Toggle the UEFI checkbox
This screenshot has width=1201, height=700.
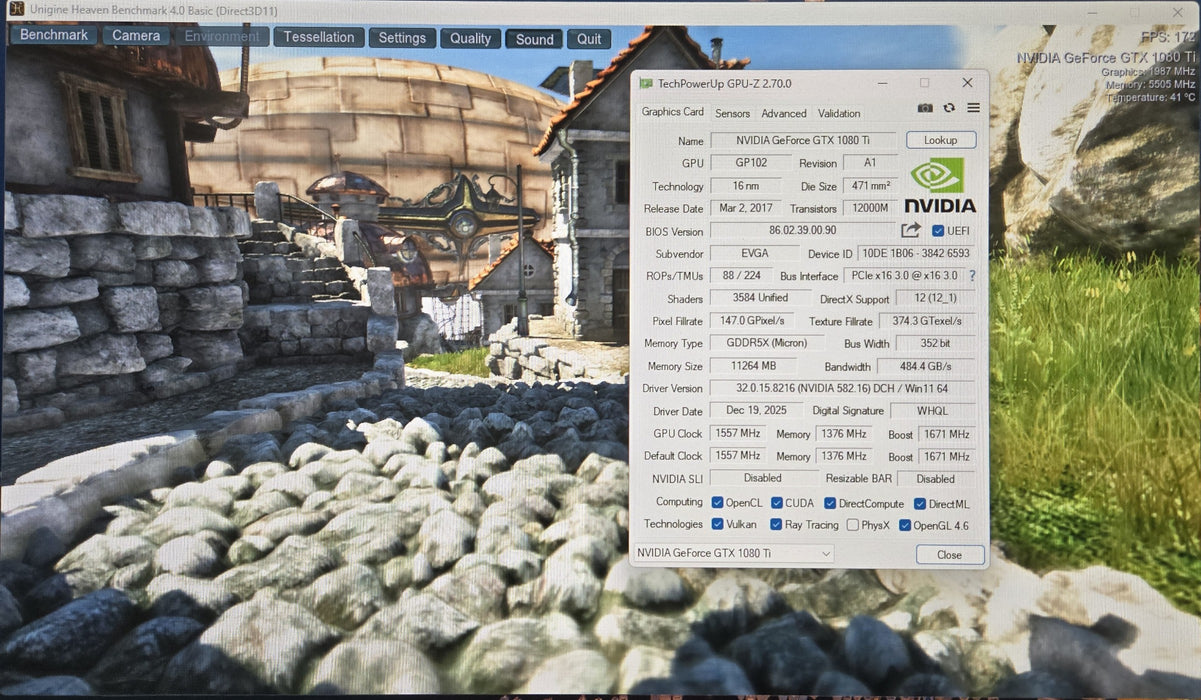[937, 231]
